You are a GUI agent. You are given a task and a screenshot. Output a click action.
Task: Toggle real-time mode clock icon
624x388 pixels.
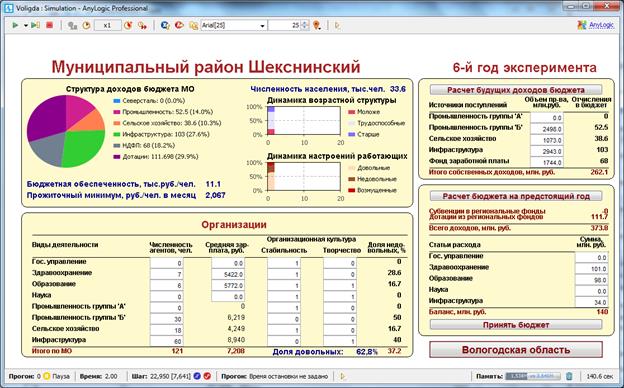[86, 25]
